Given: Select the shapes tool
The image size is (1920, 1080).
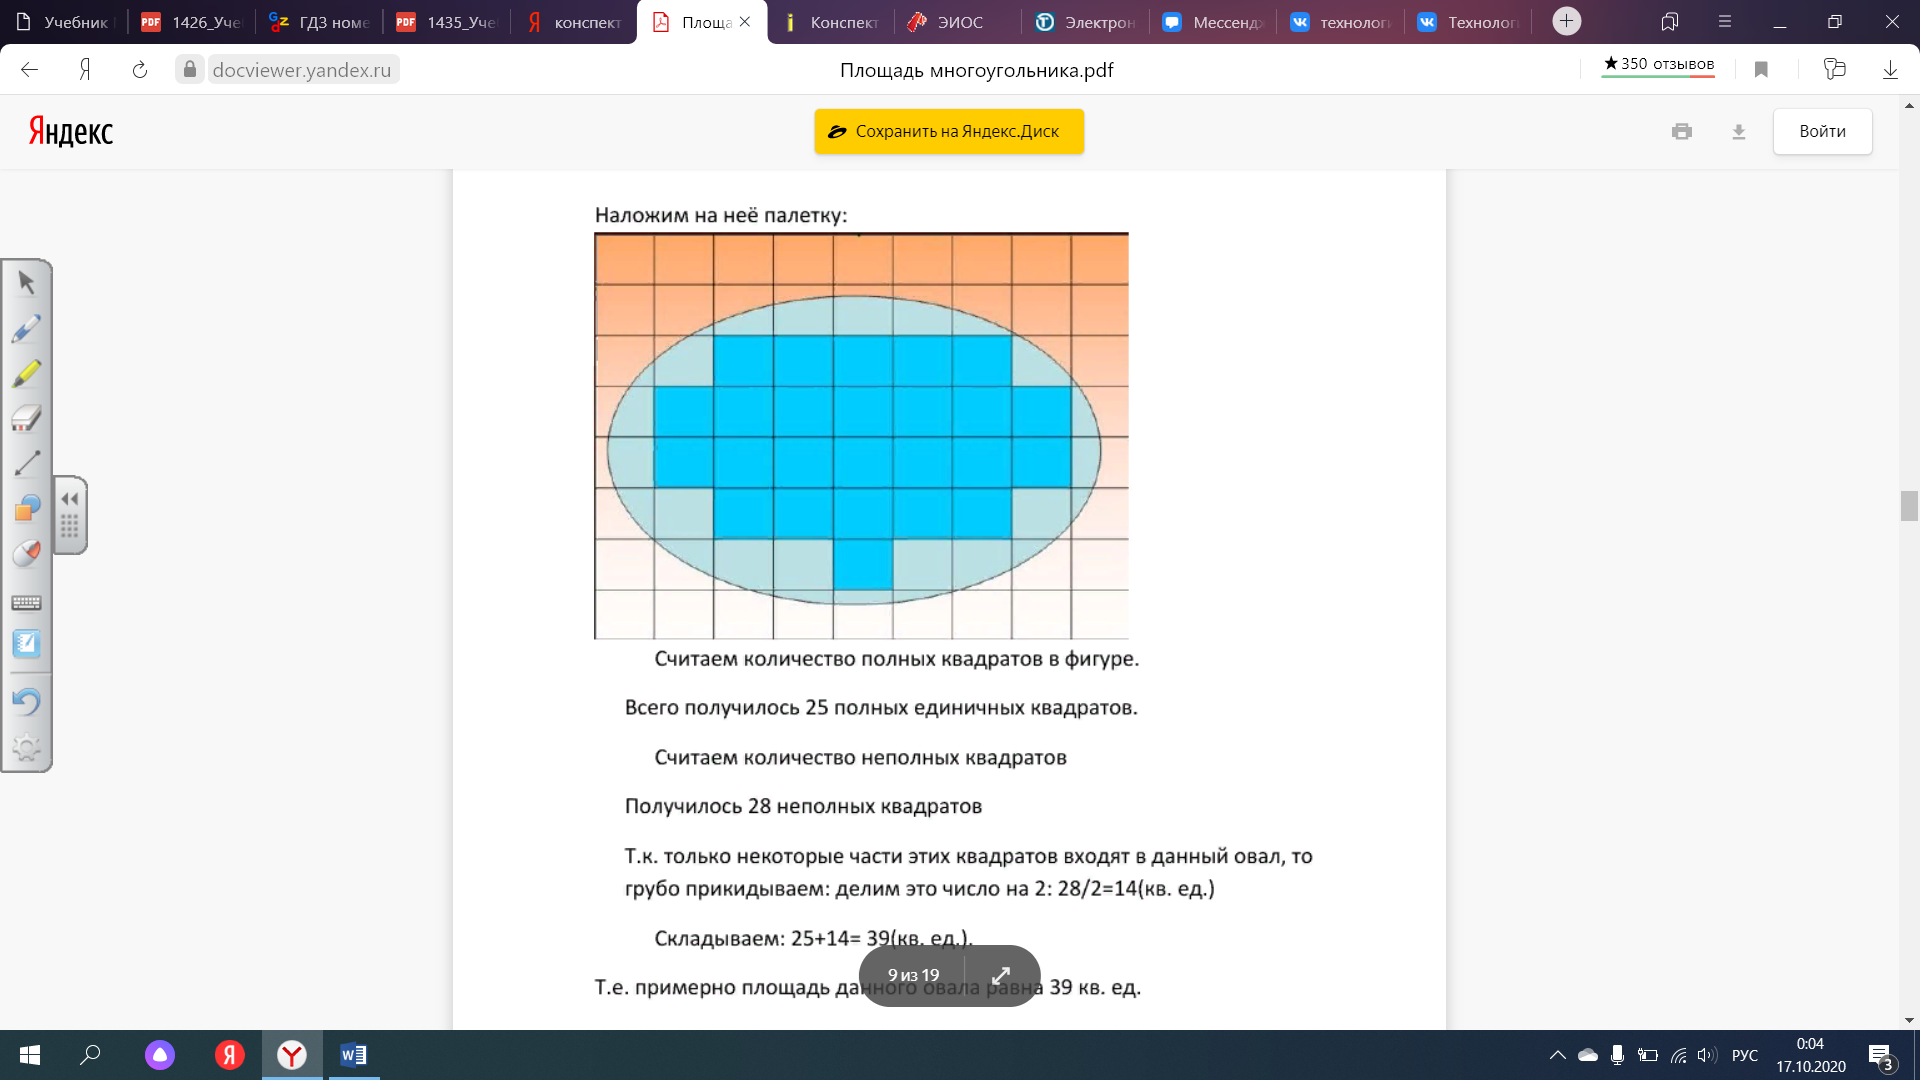Looking at the screenshot, I should 27,508.
